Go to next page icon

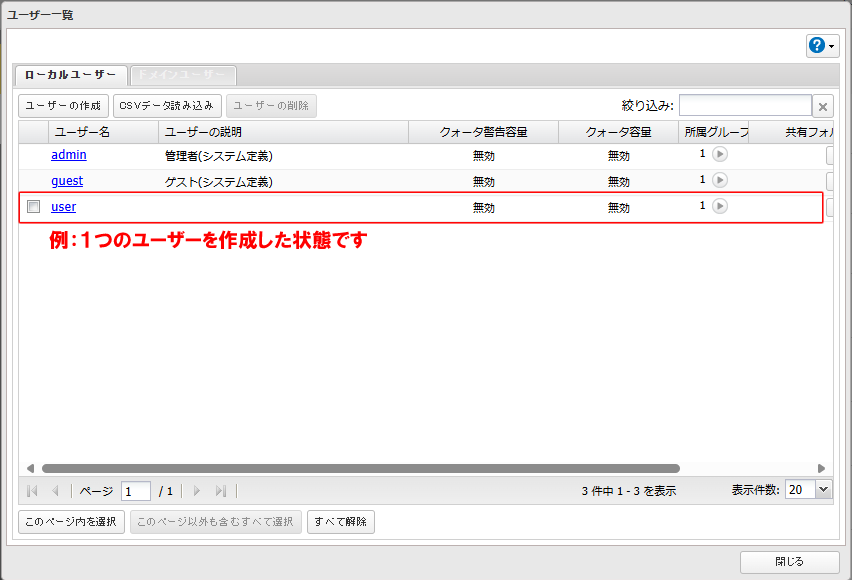(197, 491)
